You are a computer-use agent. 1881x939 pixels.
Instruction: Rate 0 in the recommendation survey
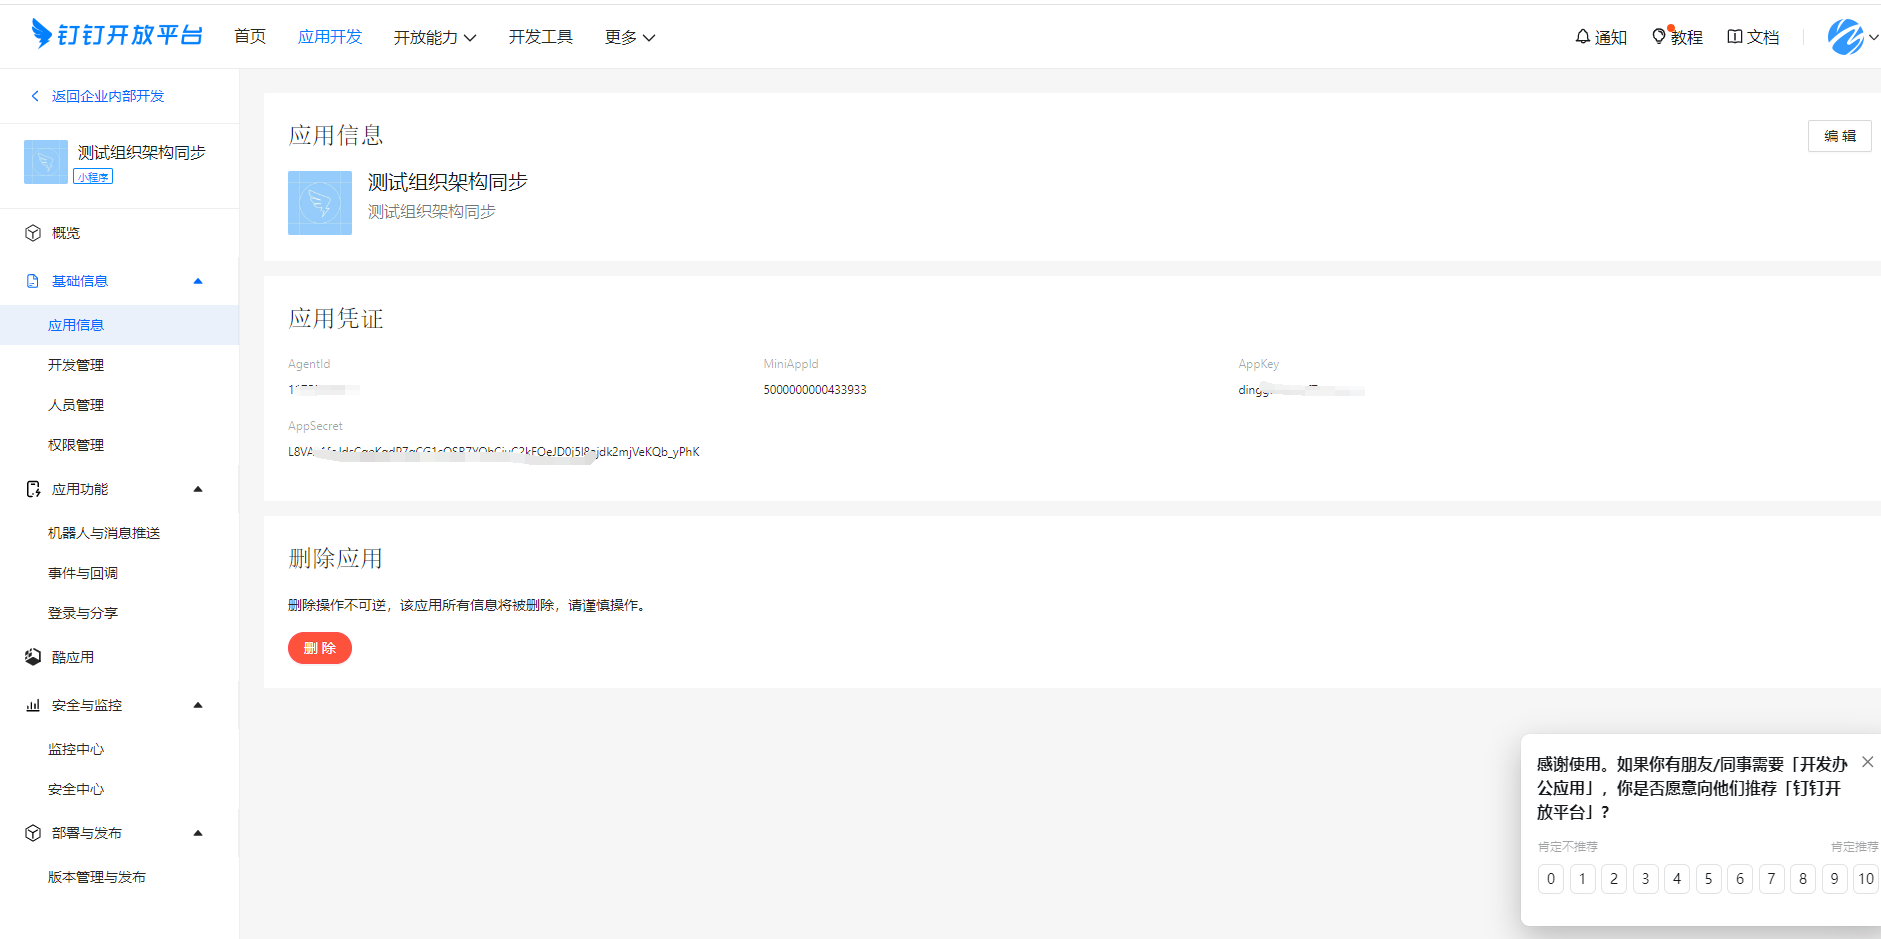1551,879
